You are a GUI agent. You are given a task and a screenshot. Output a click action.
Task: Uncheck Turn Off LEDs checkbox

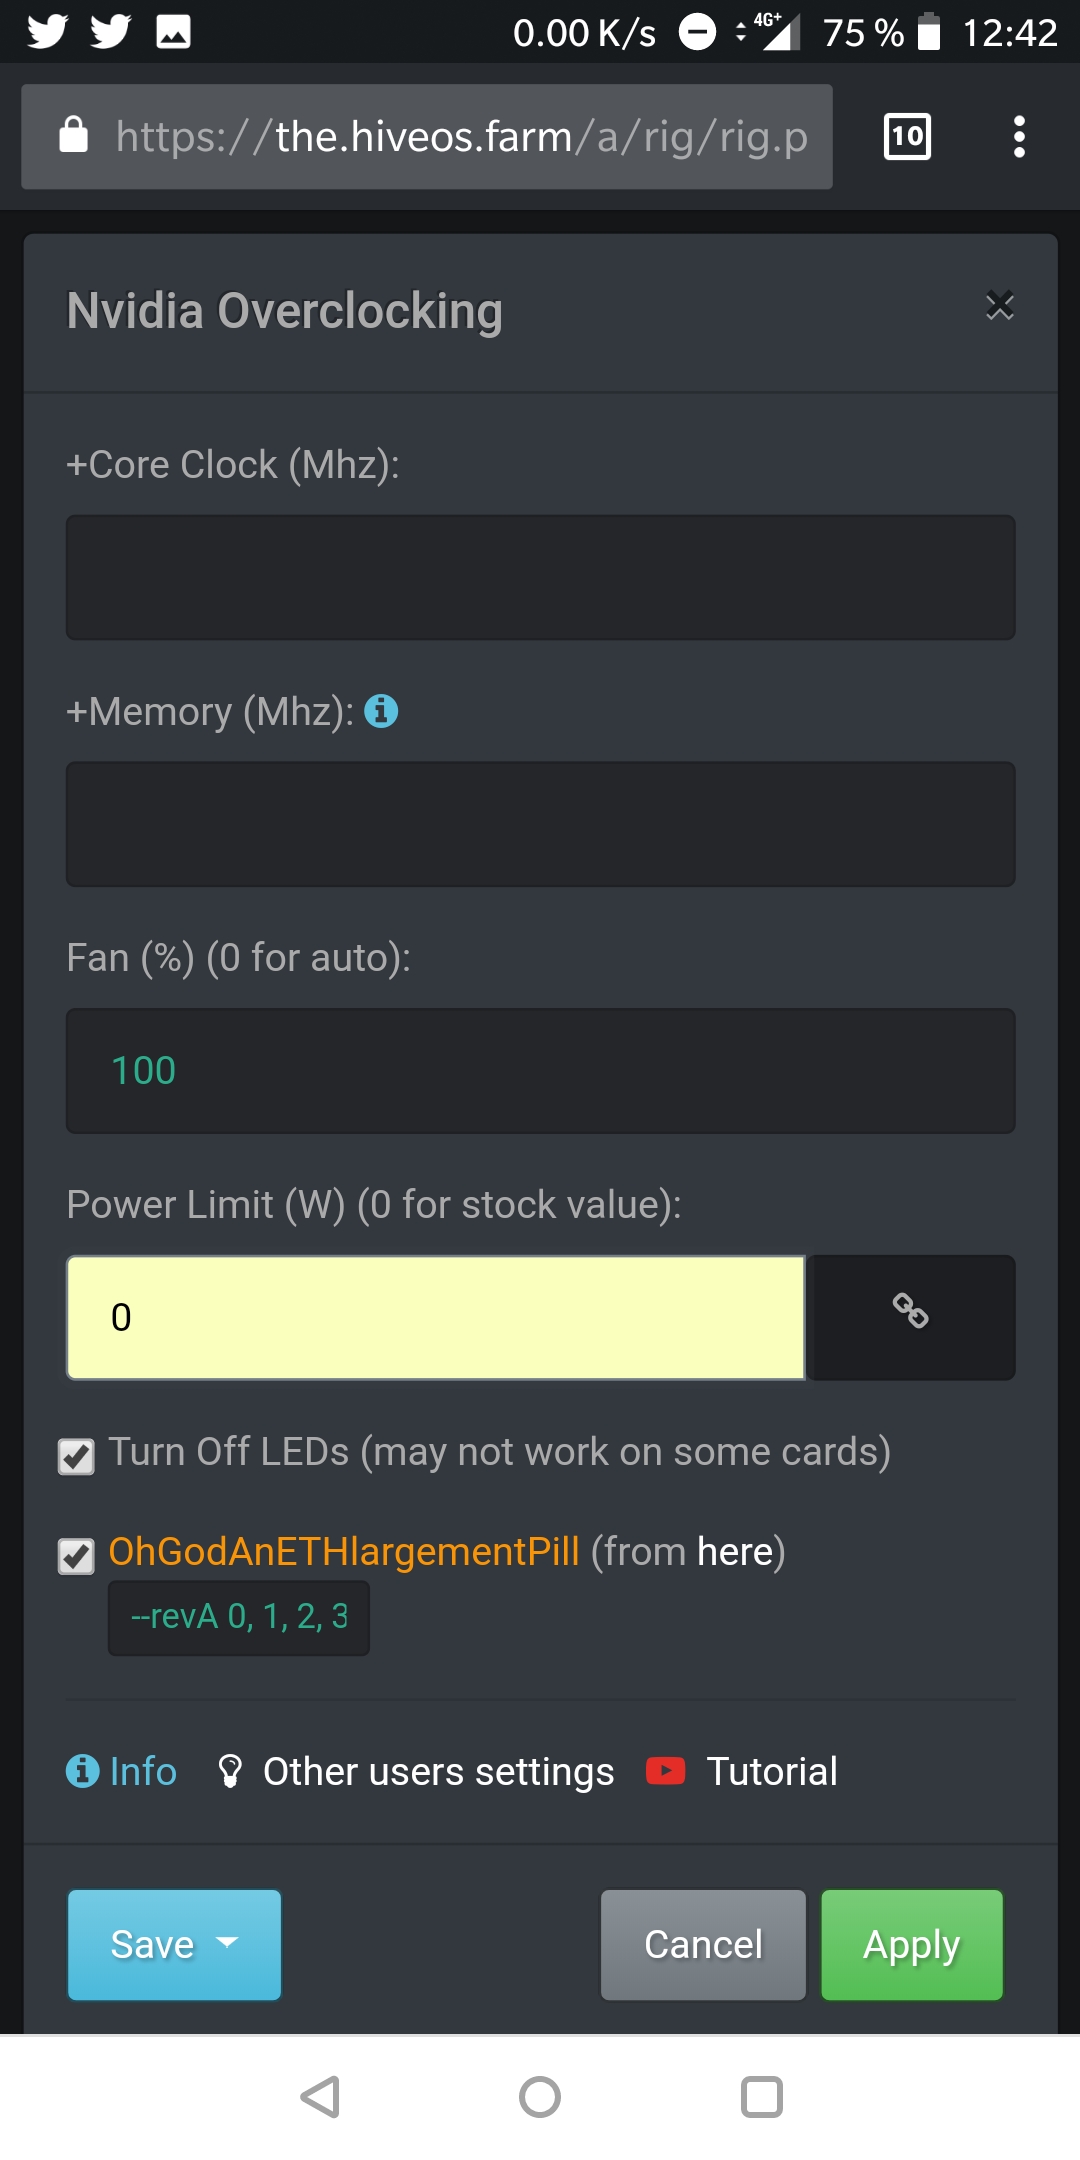click(x=77, y=1456)
